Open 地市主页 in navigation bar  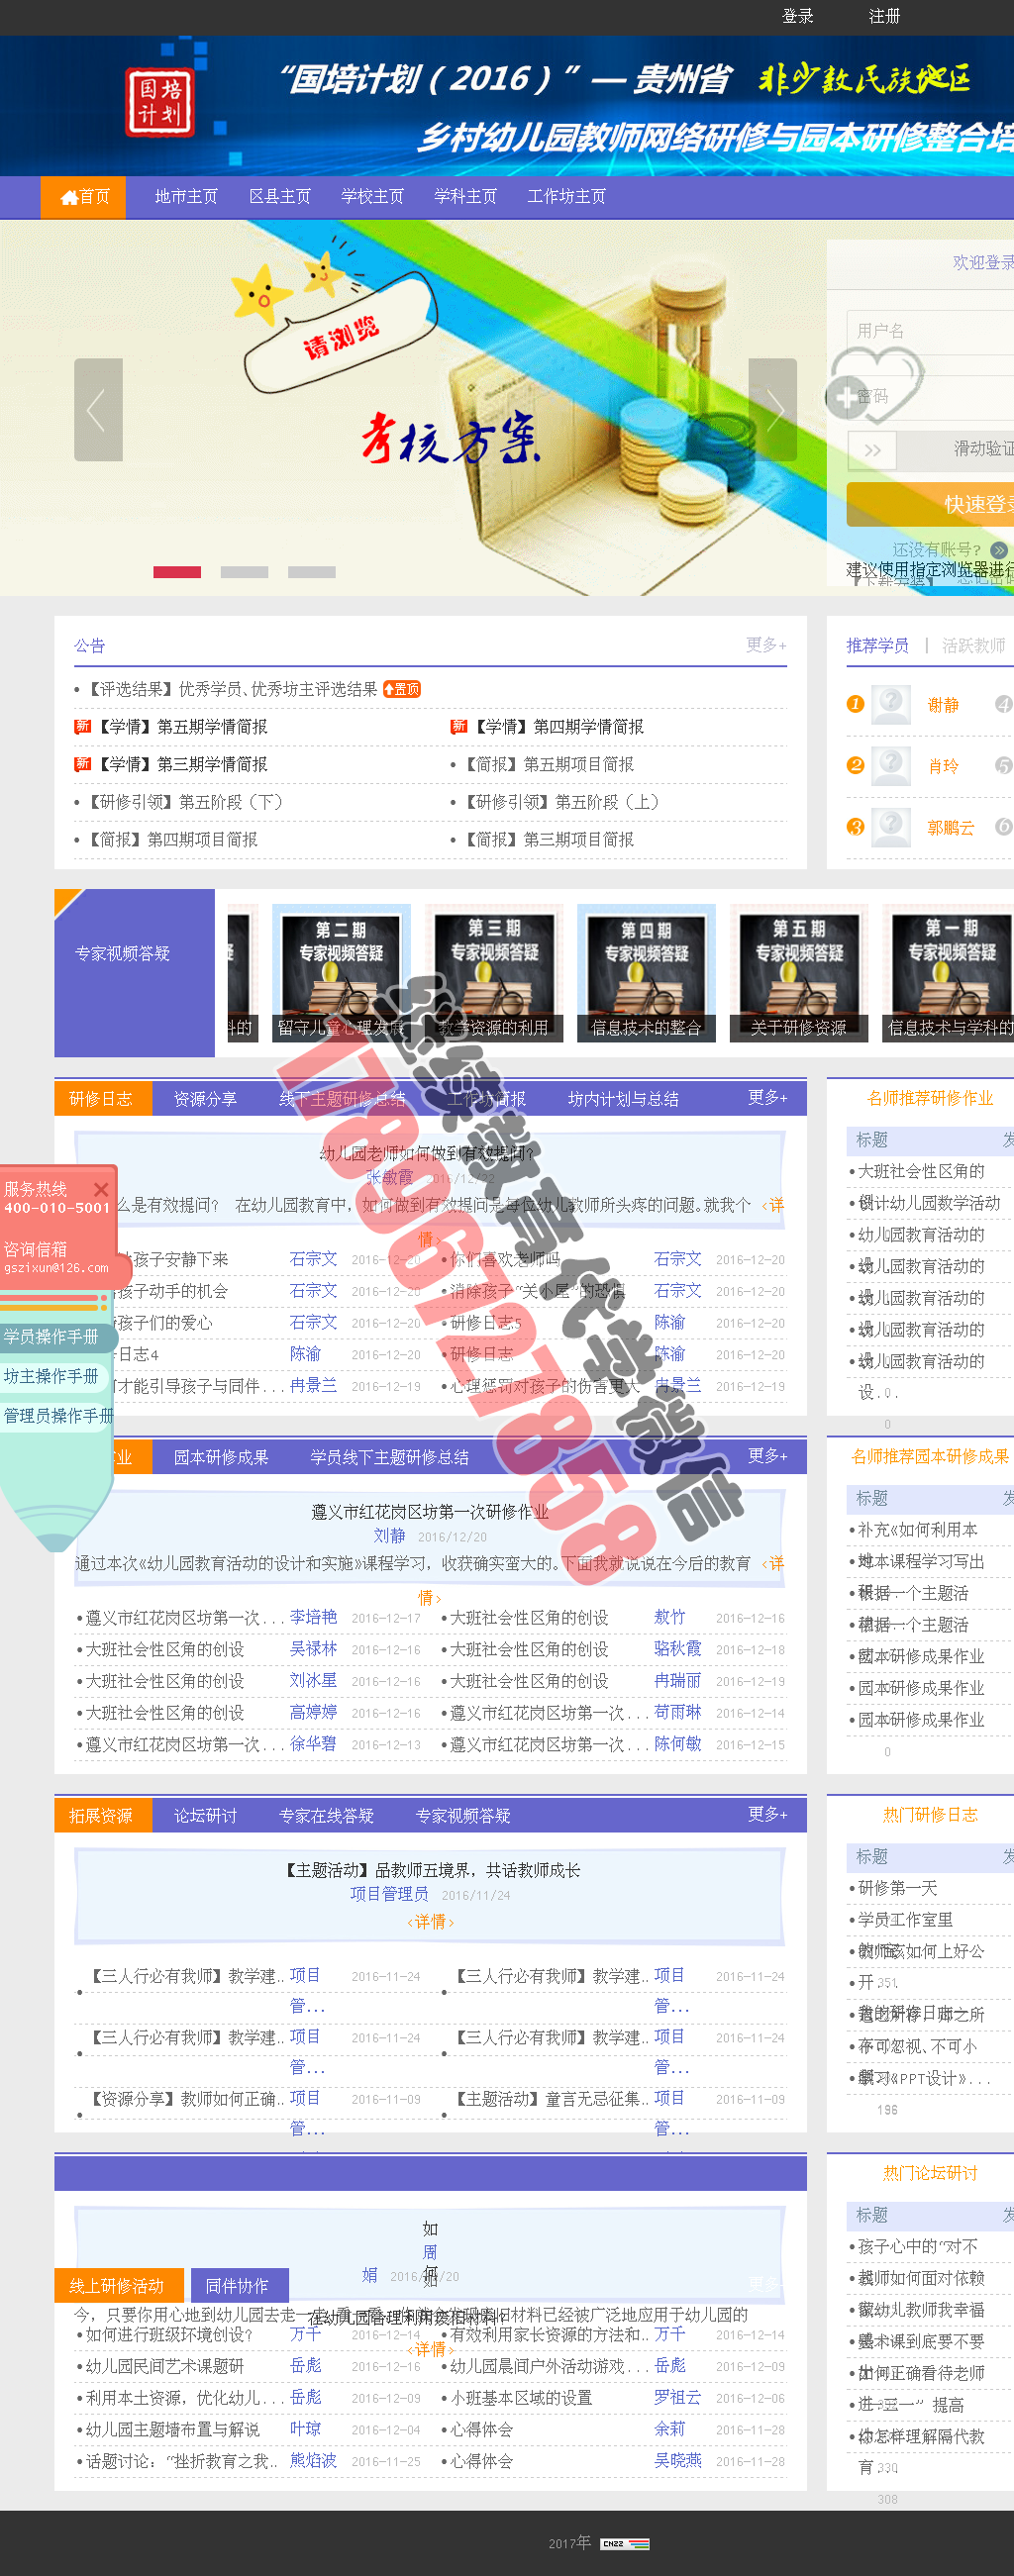click(186, 197)
